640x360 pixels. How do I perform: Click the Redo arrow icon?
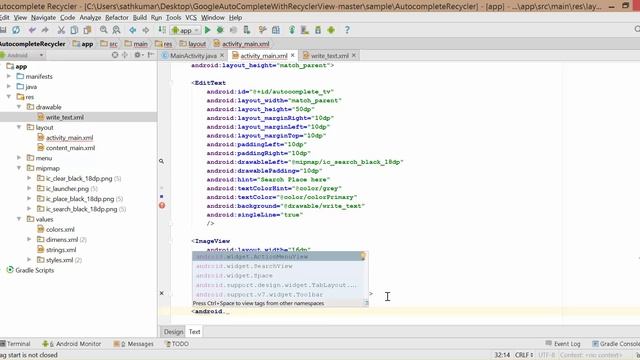(x=45, y=30)
